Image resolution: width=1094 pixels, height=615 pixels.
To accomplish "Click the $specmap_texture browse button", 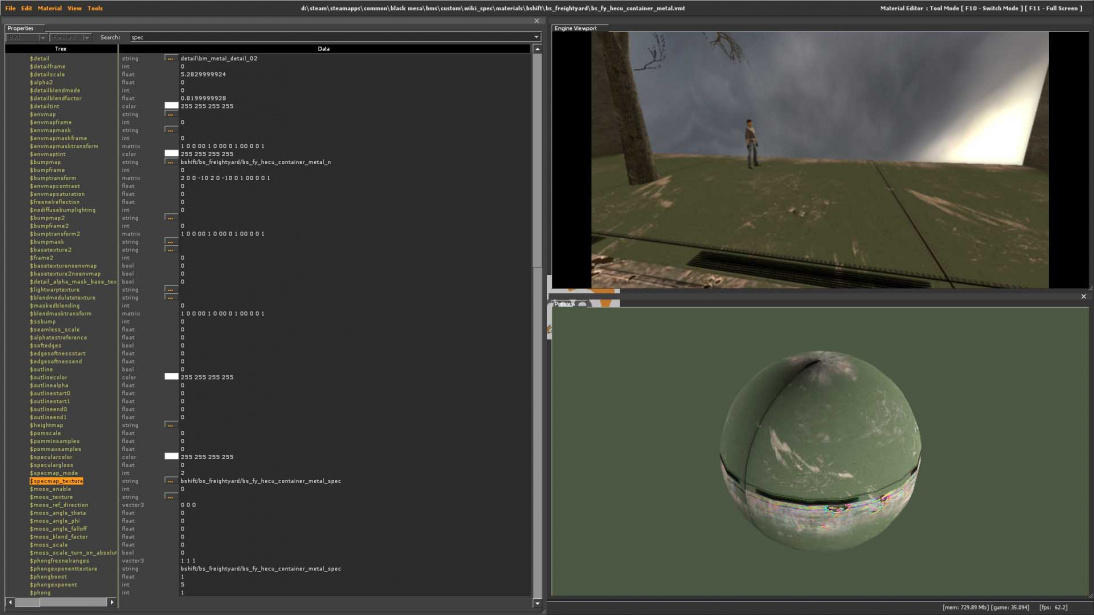I will [170, 481].
